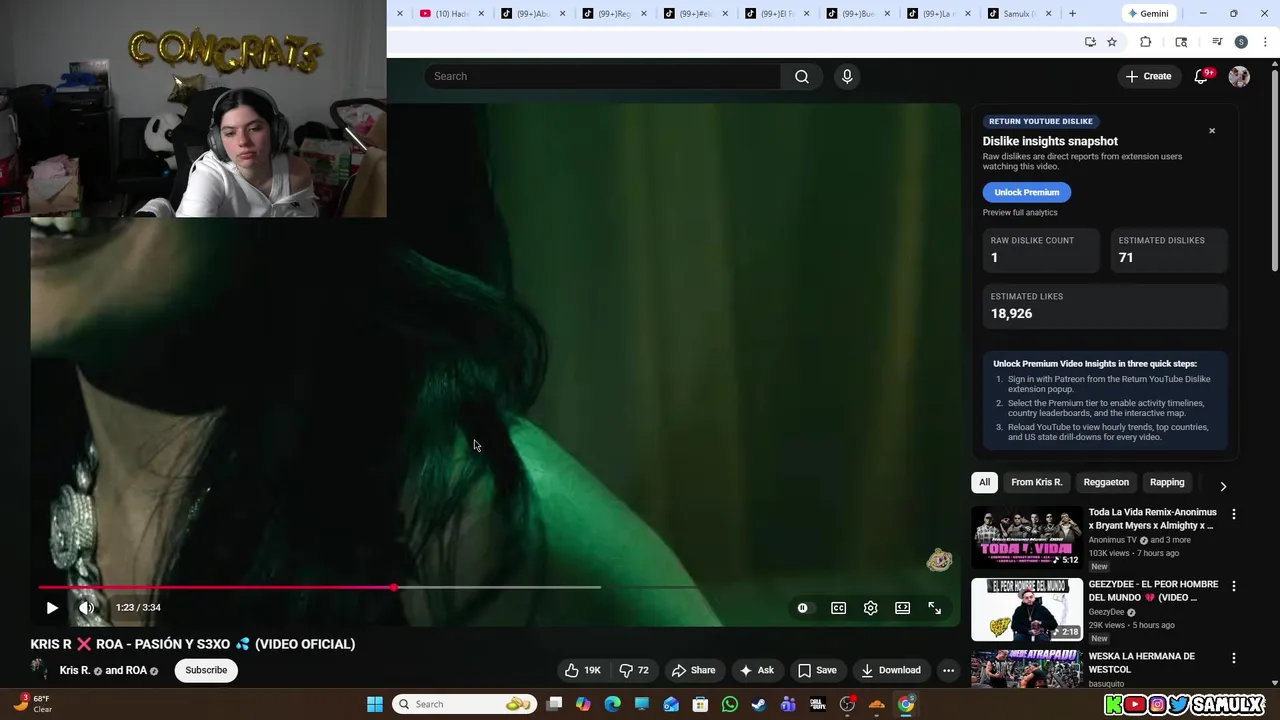The width and height of the screenshot is (1280, 720).
Task: Open Task View on taskbar
Action: pyautogui.click(x=554, y=704)
